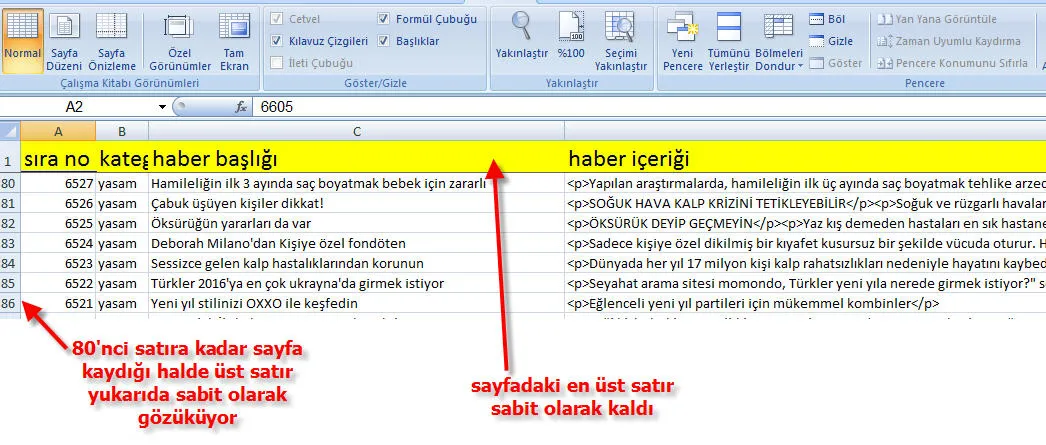This screenshot has height=445, width=1046.
Task: Switch to Normal workbook view
Action: 22,41
